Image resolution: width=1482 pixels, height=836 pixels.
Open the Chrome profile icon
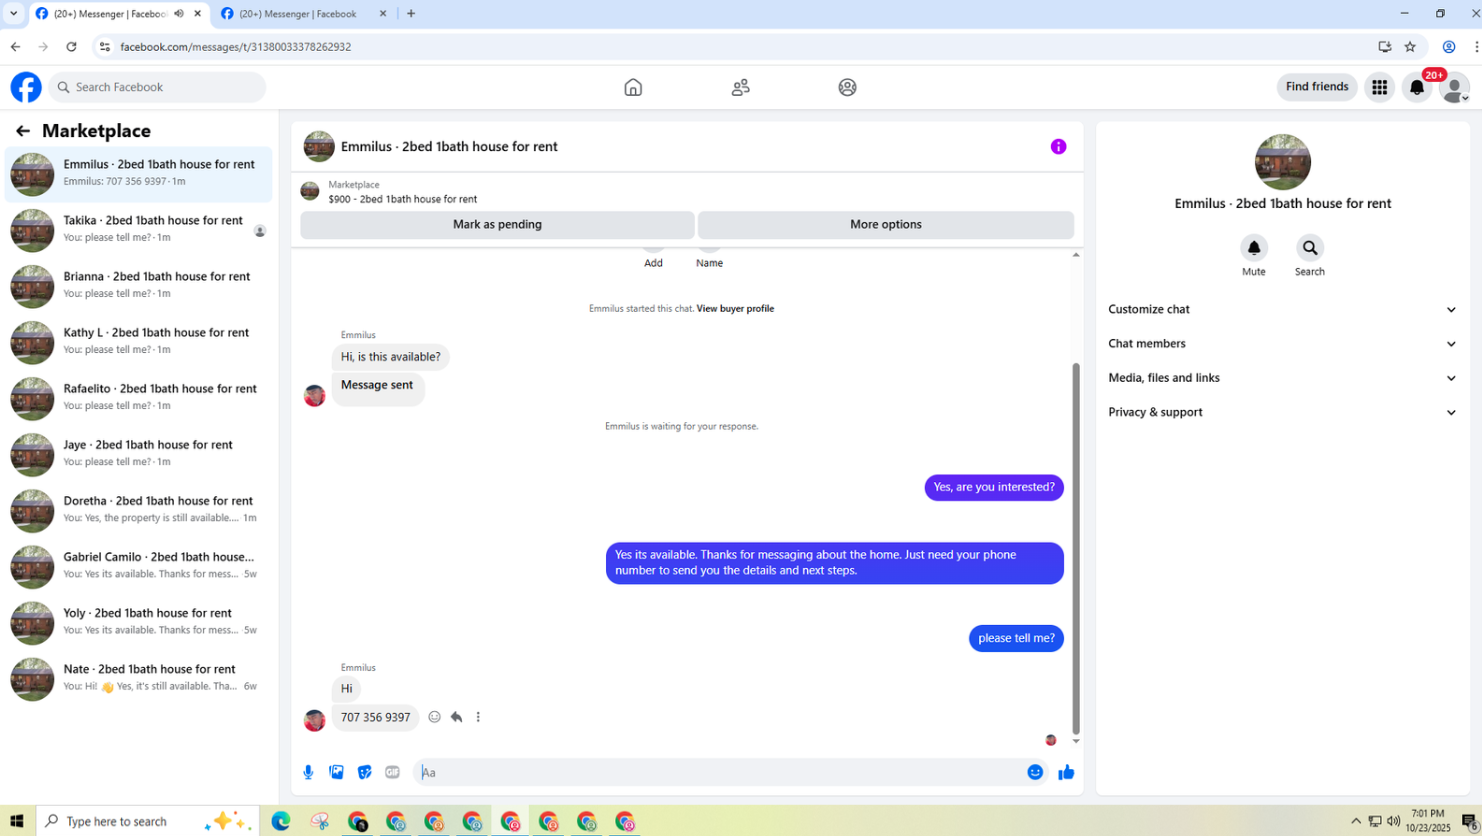pos(1448,47)
